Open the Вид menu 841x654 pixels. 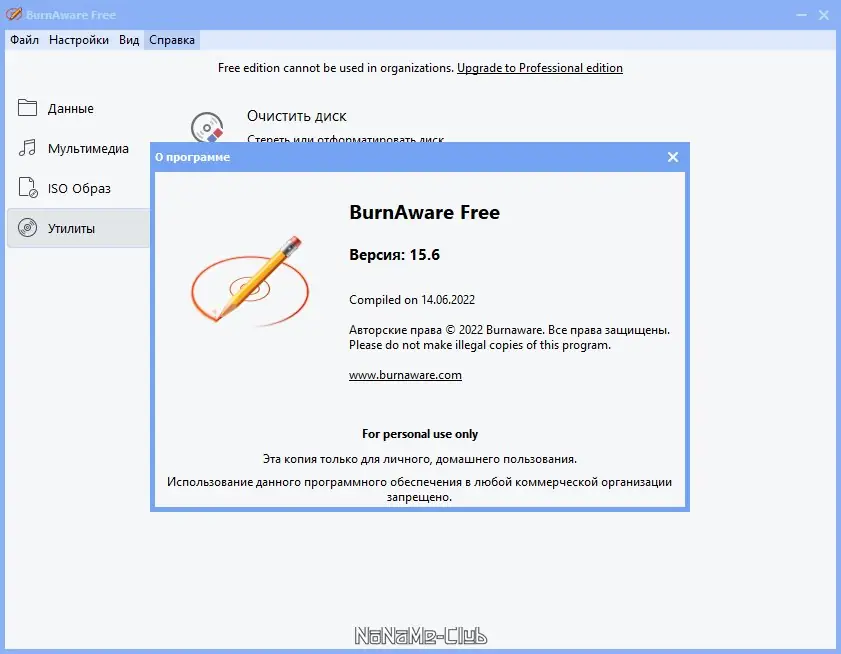tap(127, 40)
